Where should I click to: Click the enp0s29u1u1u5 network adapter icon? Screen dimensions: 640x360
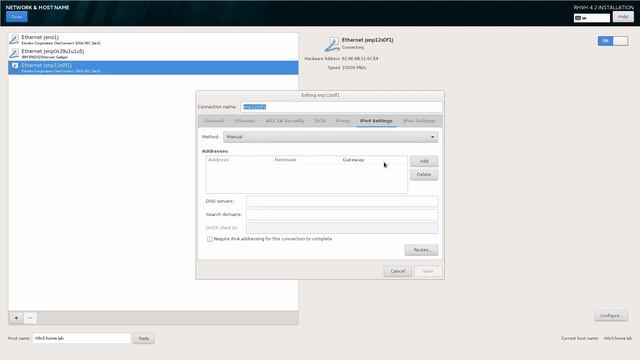click(x=14, y=53)
